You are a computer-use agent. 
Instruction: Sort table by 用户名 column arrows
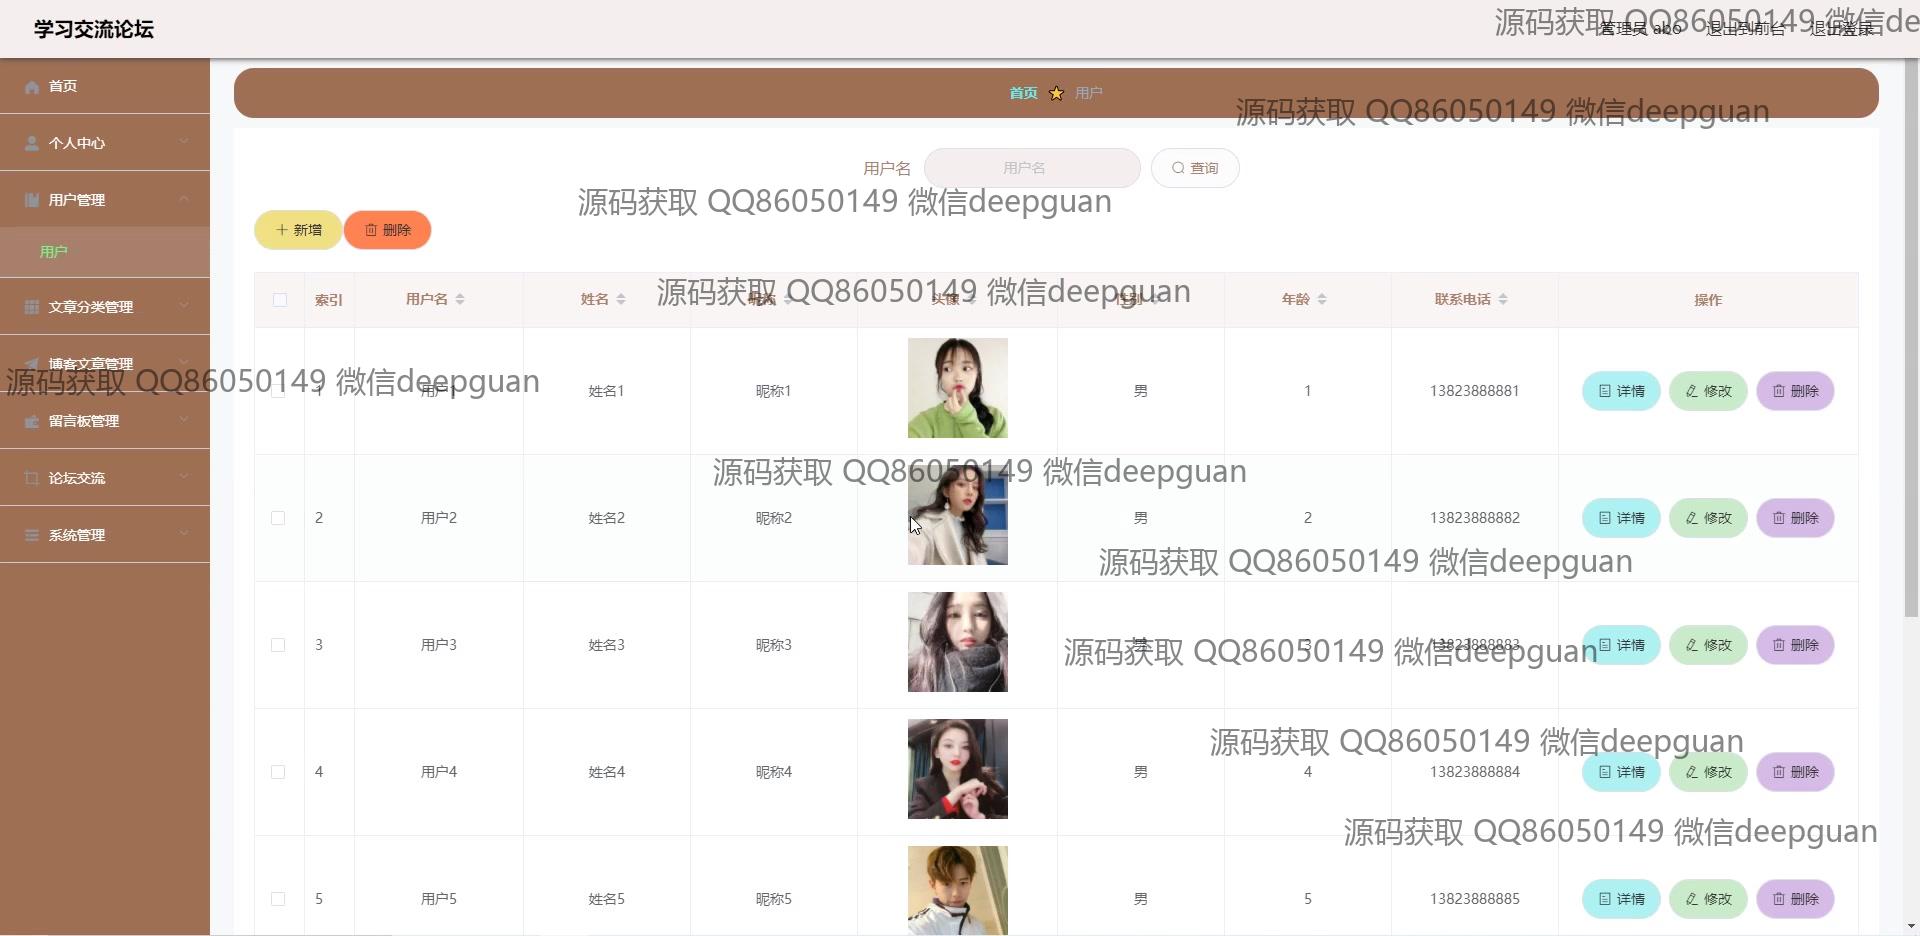click(x=460, y=299)
